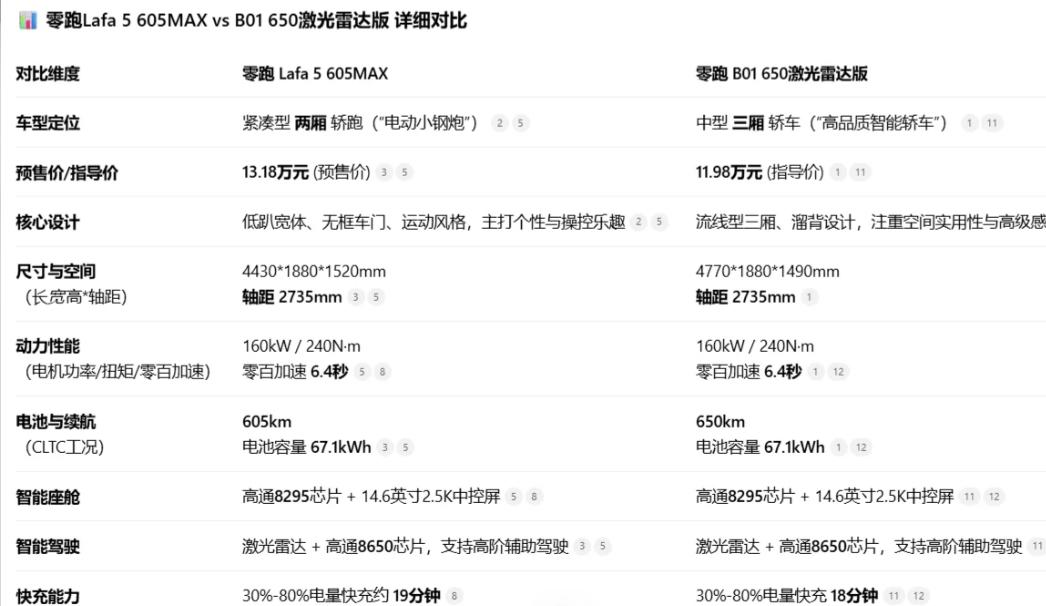This screenshot has height=606, width=1046.
Task: Click the "18分钟" fast charge value
Action: click(x=854, y=595)
